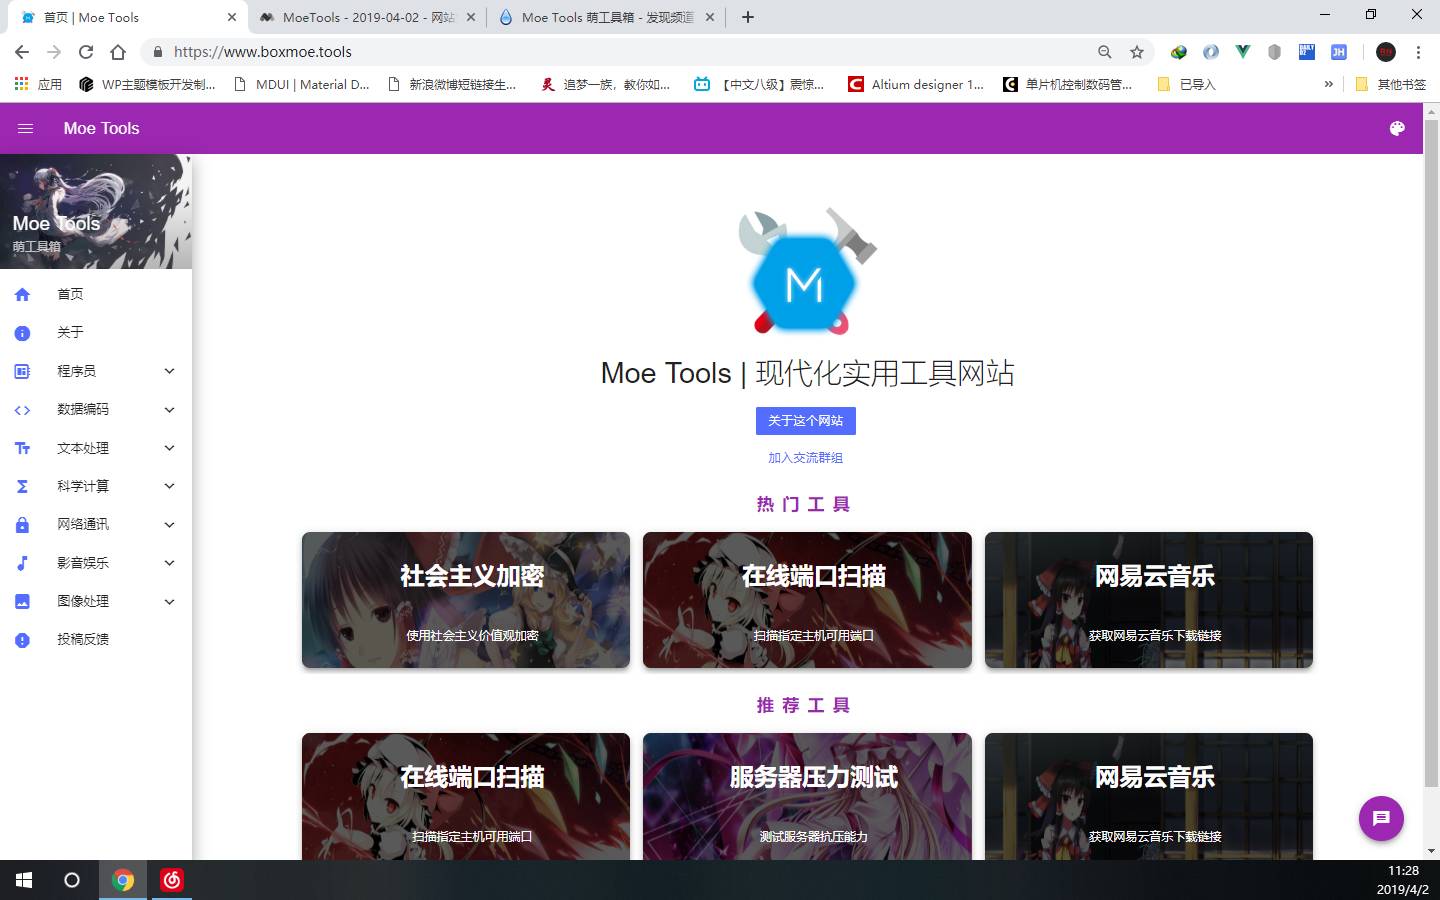Open 服务器压力测试 card under 推荐工具
Screen dimensions: 1440x900
pos(807,797)
